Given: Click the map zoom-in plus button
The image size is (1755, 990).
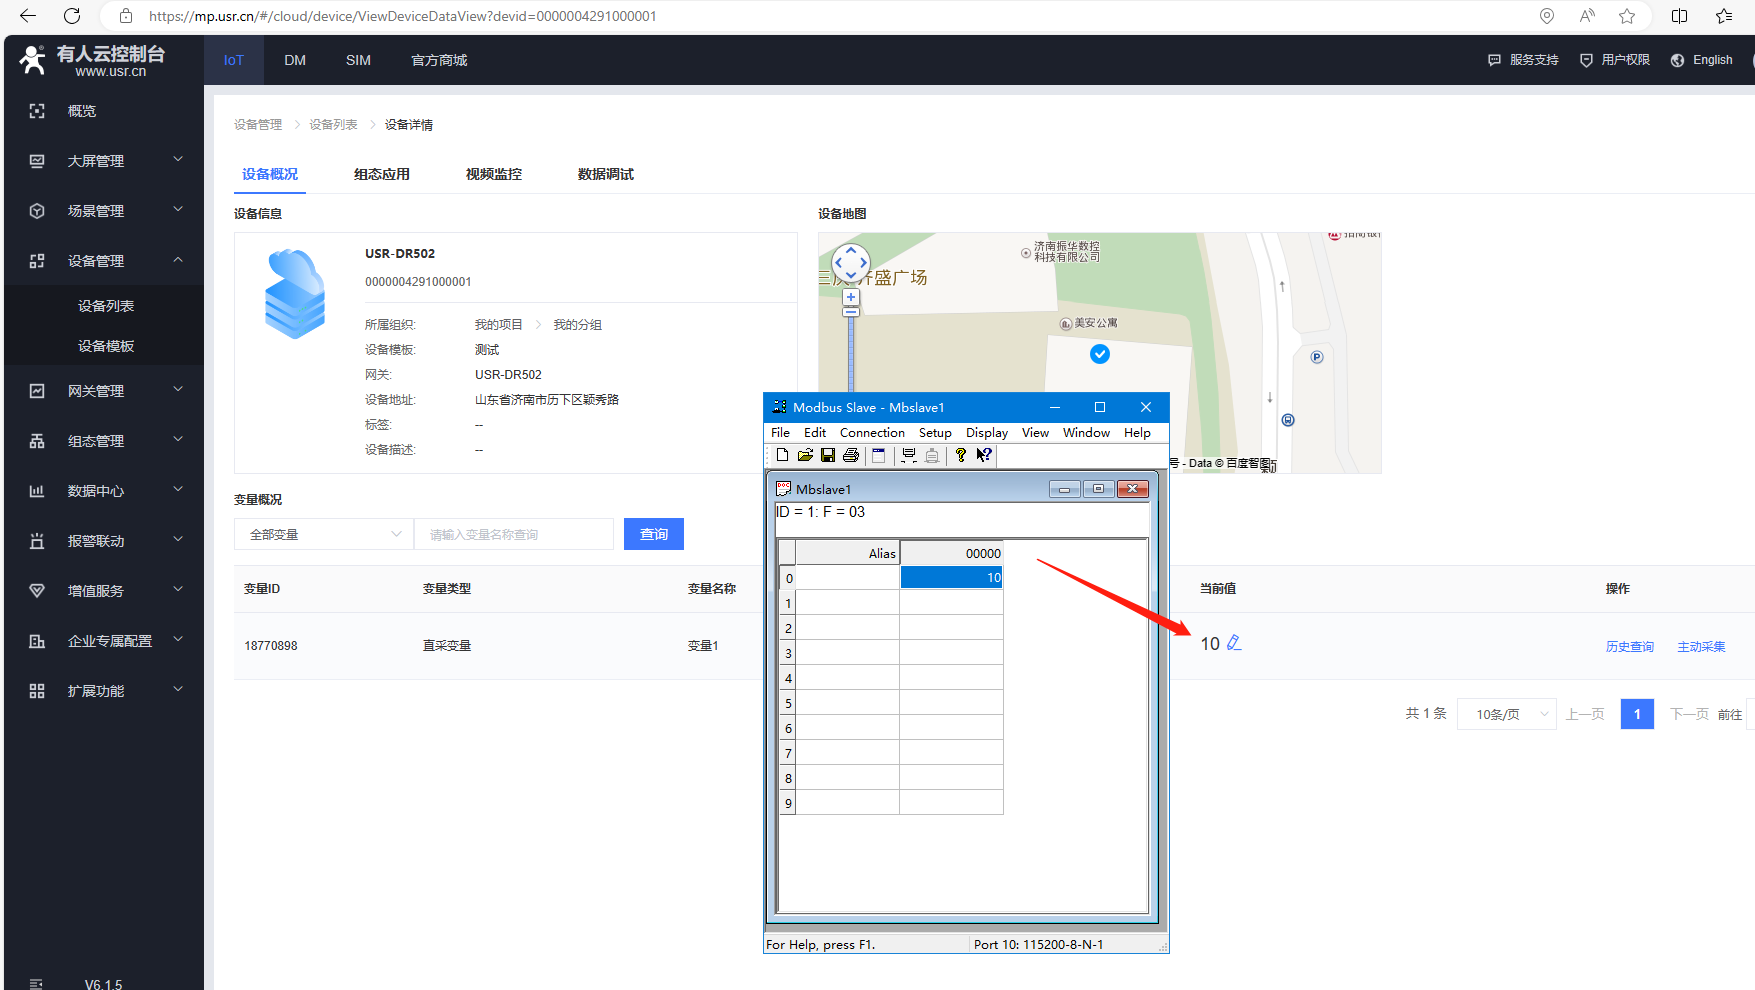Looking at the screenshot, I should 851,297.
